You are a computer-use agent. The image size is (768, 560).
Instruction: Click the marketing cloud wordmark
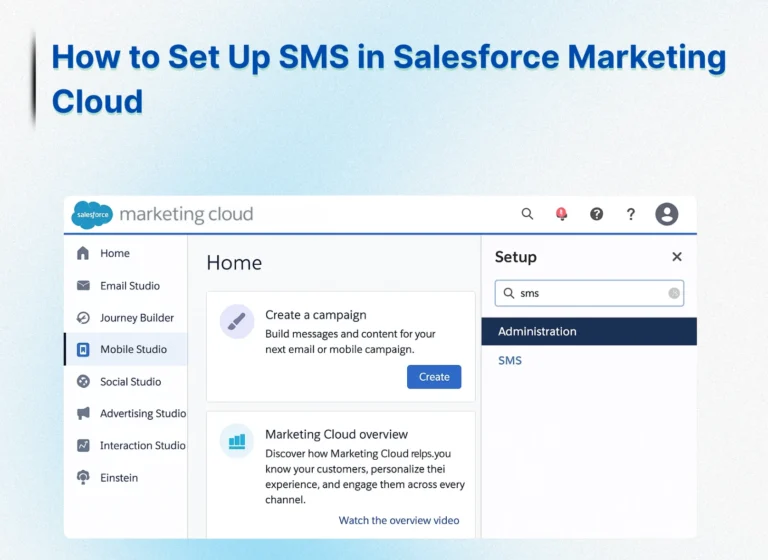point(187,215)
